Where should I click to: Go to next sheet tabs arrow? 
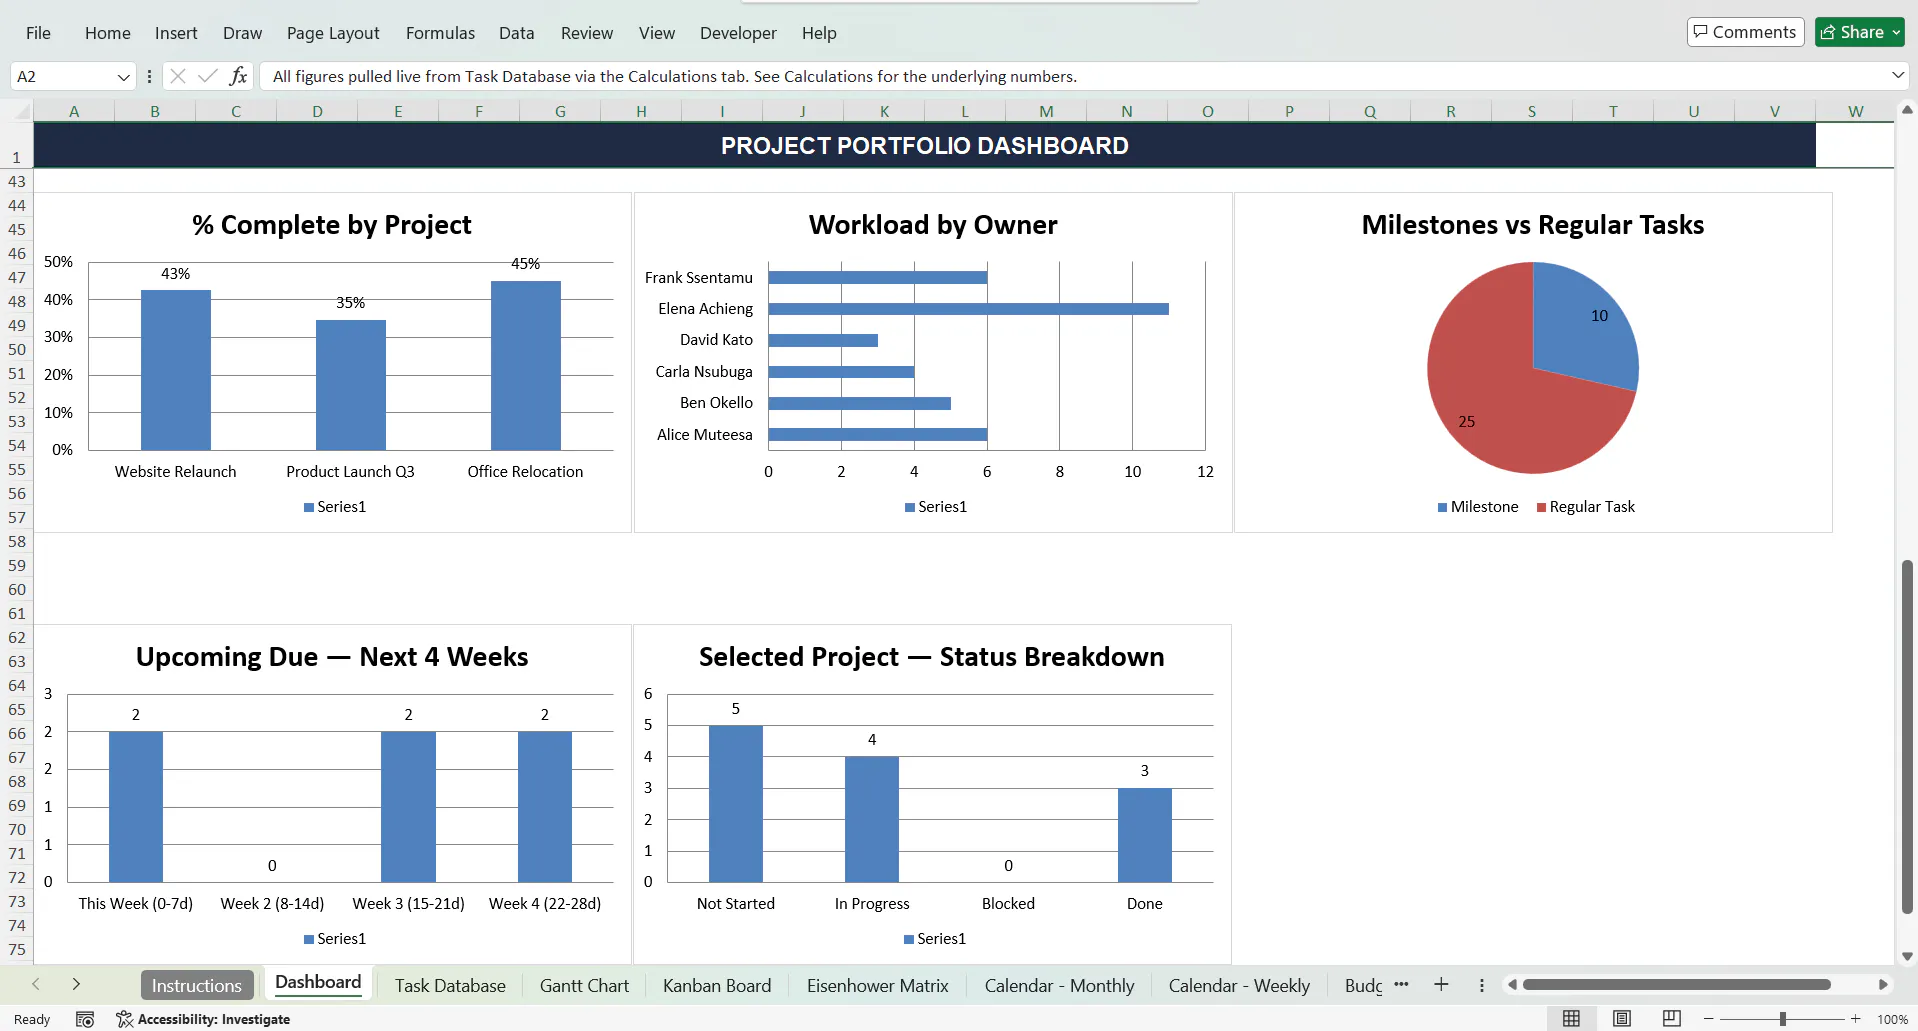(76, 984)
